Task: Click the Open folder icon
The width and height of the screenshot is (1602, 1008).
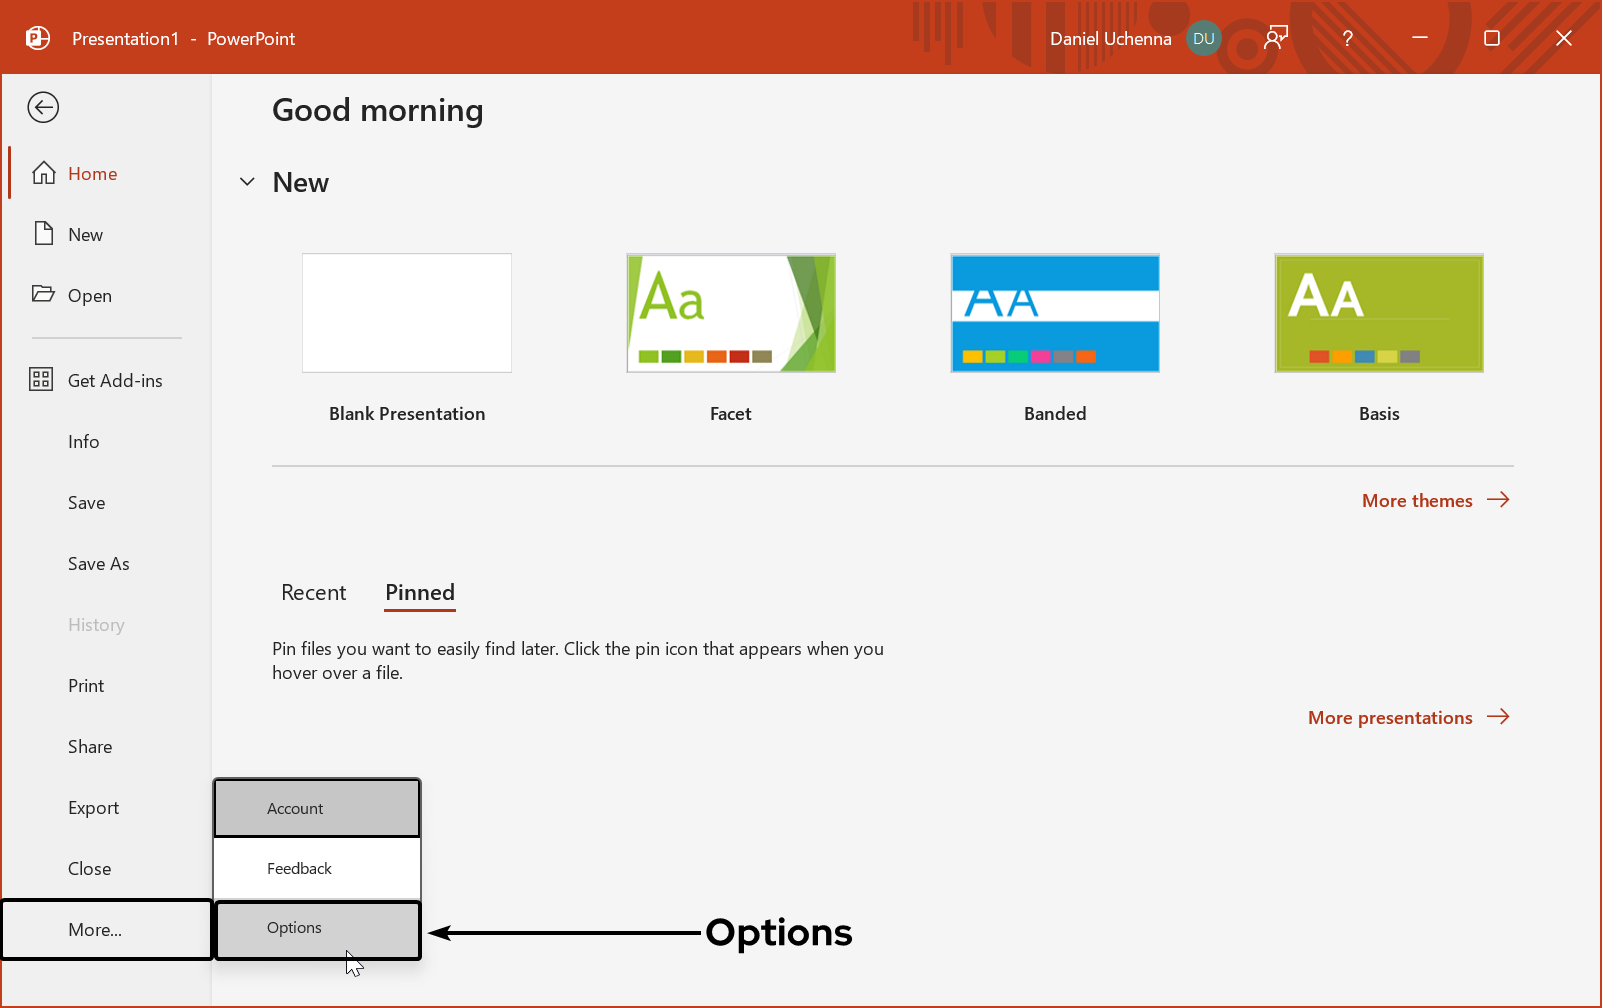Action: (43, 294)
